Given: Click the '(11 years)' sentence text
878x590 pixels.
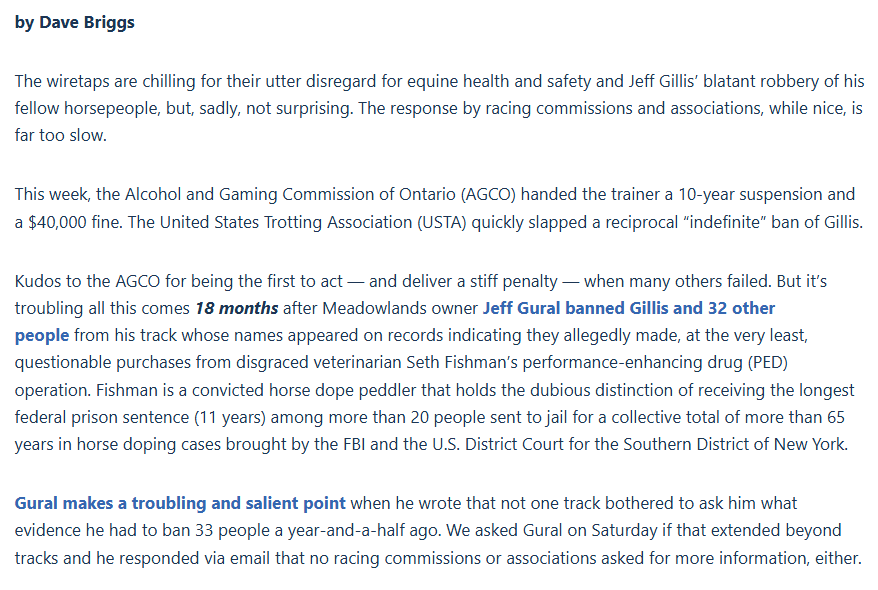Looking at the screenshot, I should click(x=230, y=418).
